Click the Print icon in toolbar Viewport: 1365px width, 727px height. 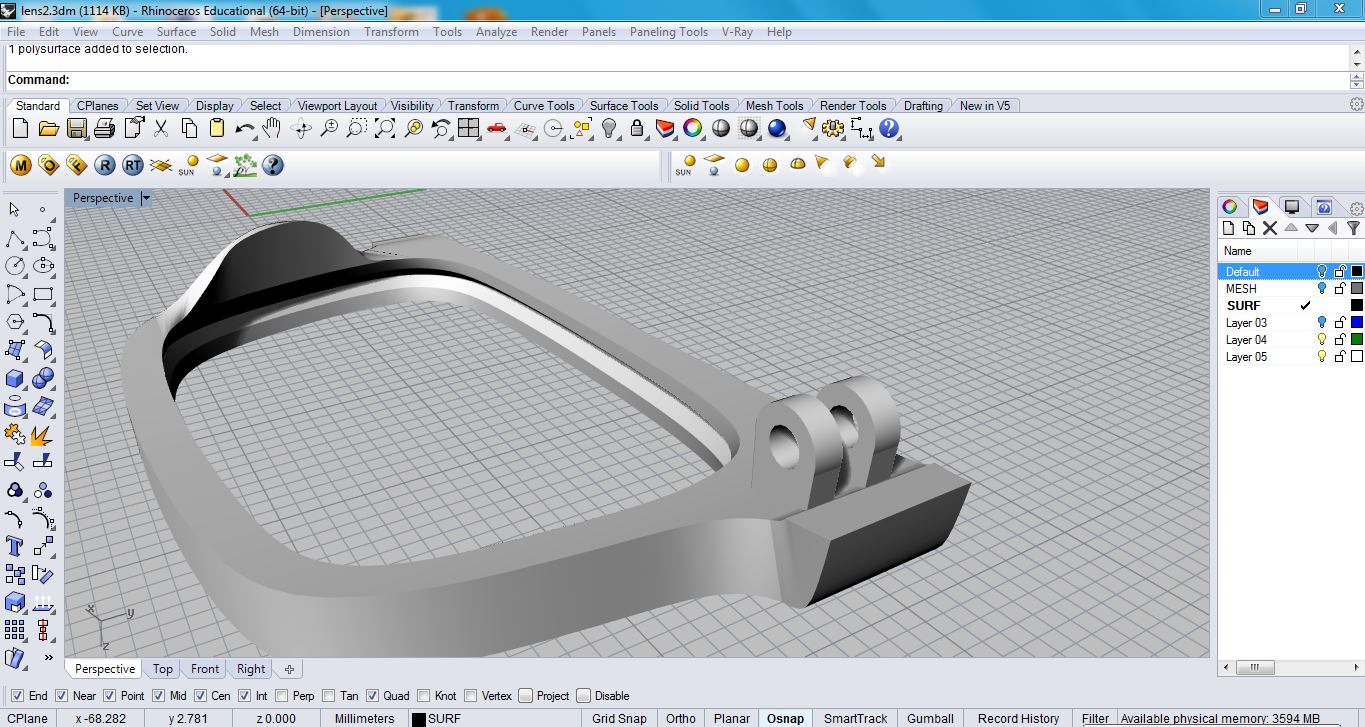pos(104,128)
